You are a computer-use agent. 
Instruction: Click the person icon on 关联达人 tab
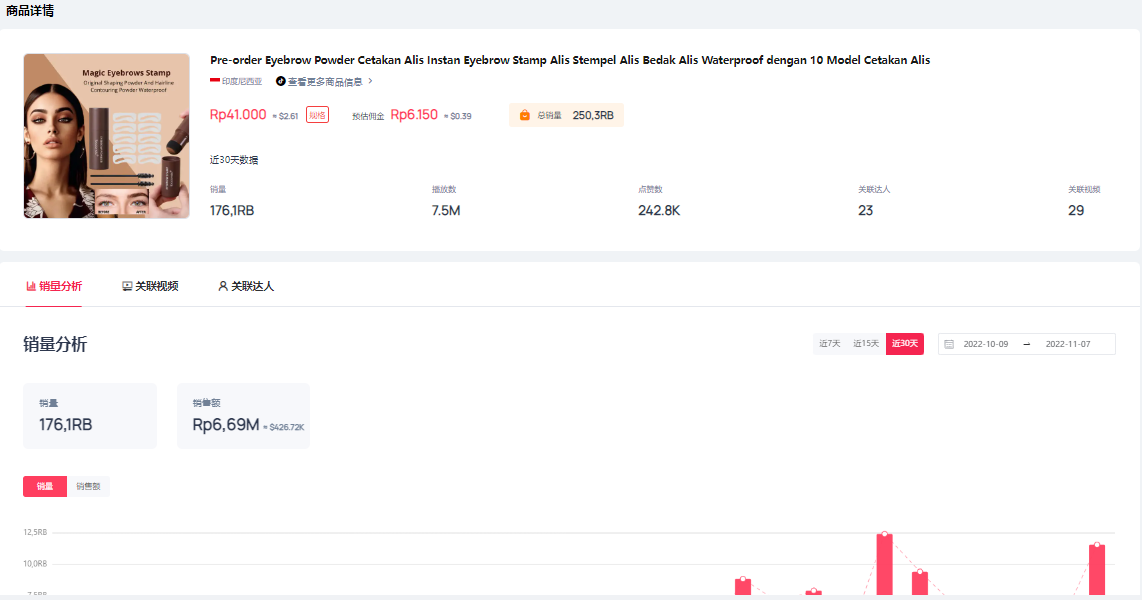click(223, 286)
